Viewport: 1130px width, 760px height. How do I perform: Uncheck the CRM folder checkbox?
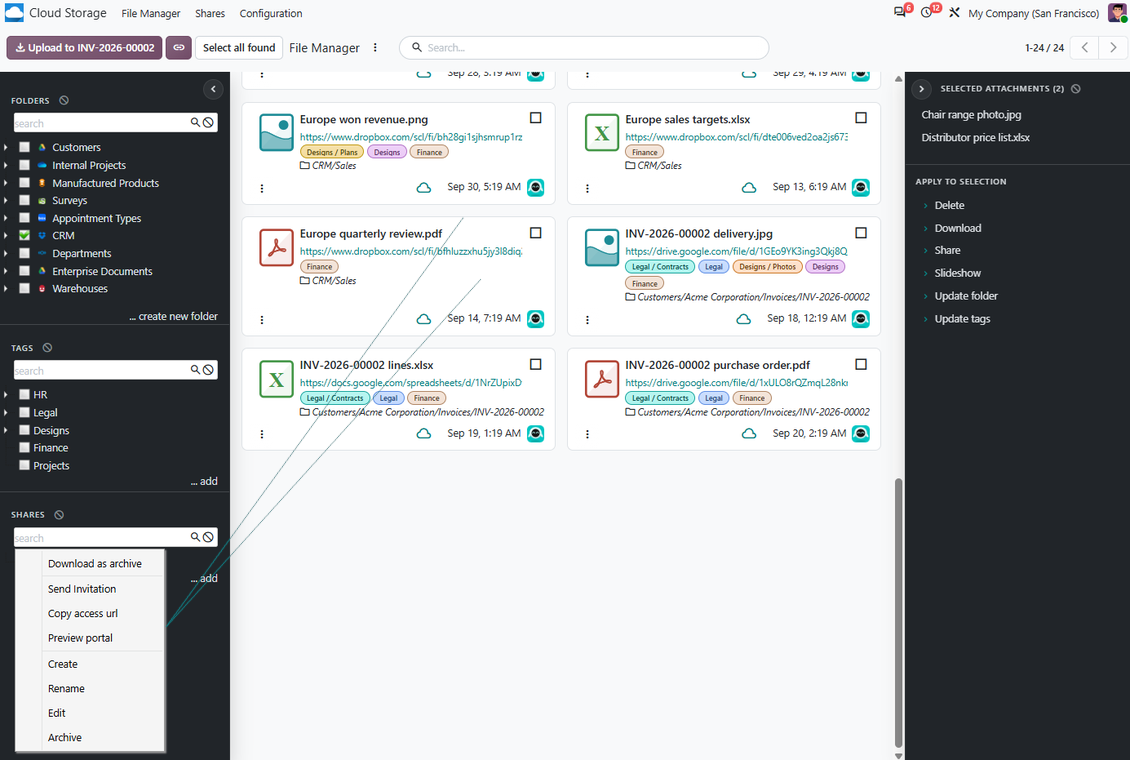click(25, 236)
